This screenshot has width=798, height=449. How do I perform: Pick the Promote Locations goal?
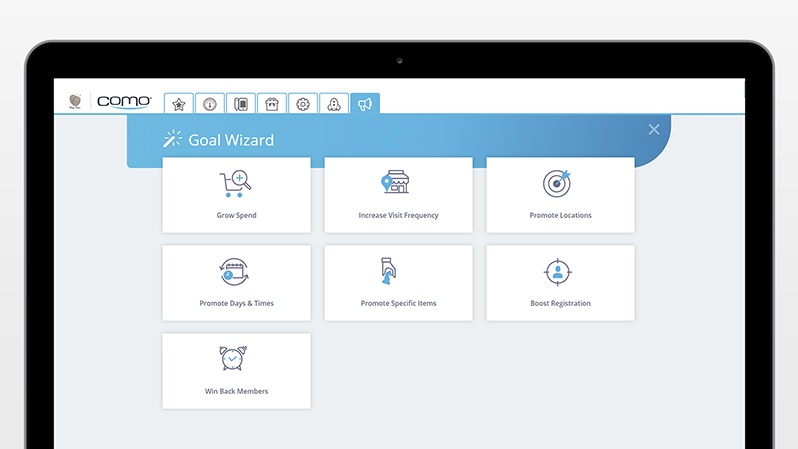click(x=560, y=195)
